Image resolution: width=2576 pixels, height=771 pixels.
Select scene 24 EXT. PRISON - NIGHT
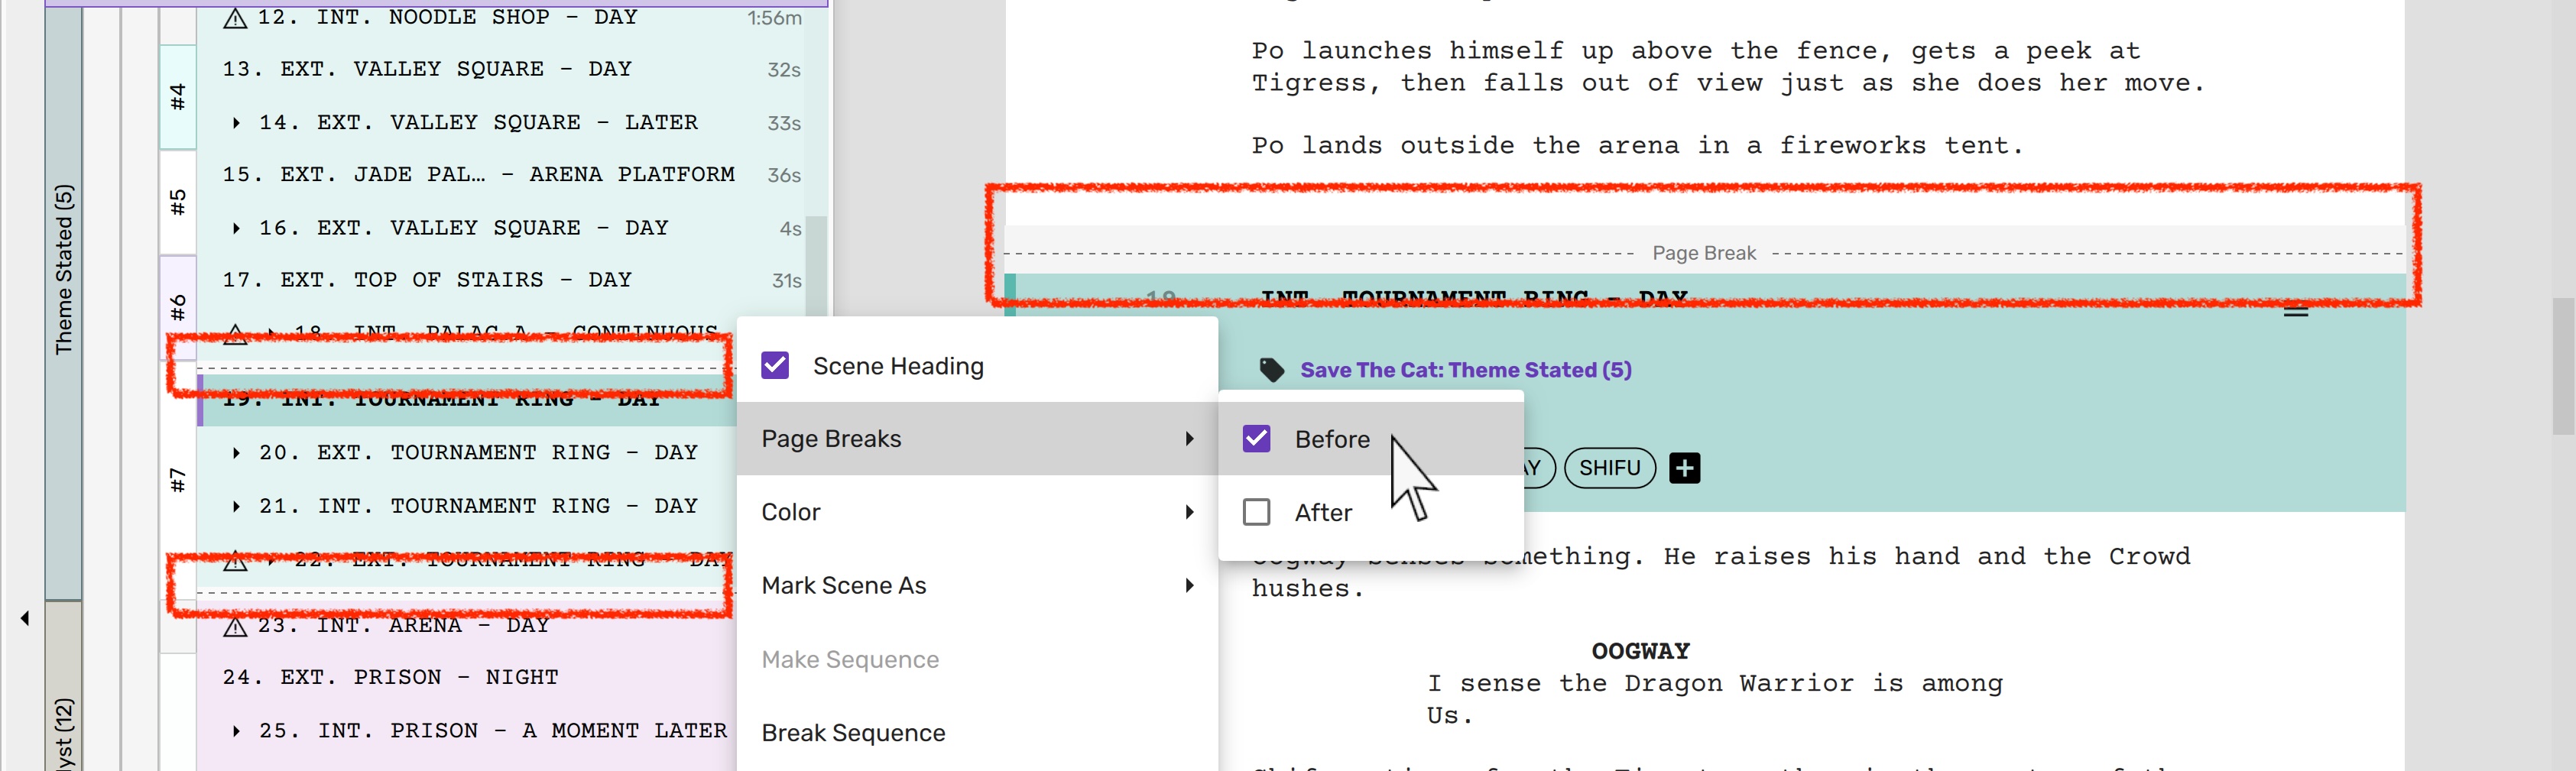coord(390,678)
